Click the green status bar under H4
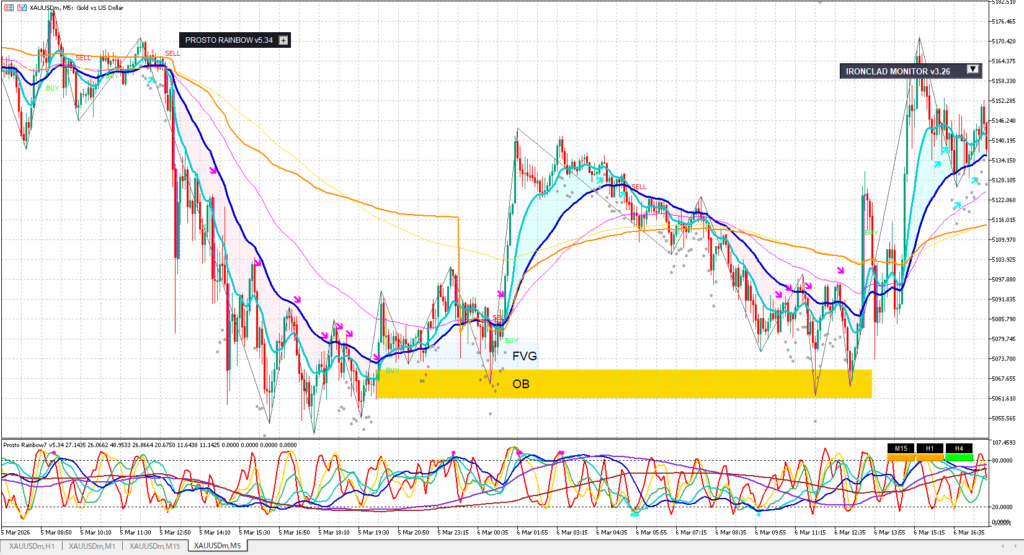This screenshot has width=1024, height=555. (959, 457)
